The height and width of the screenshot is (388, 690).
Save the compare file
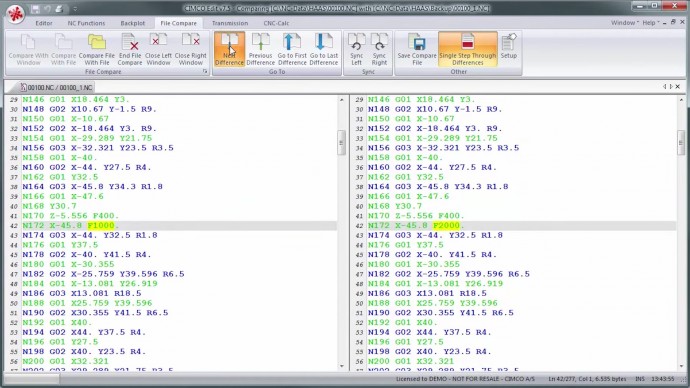[x=417, y=49]
